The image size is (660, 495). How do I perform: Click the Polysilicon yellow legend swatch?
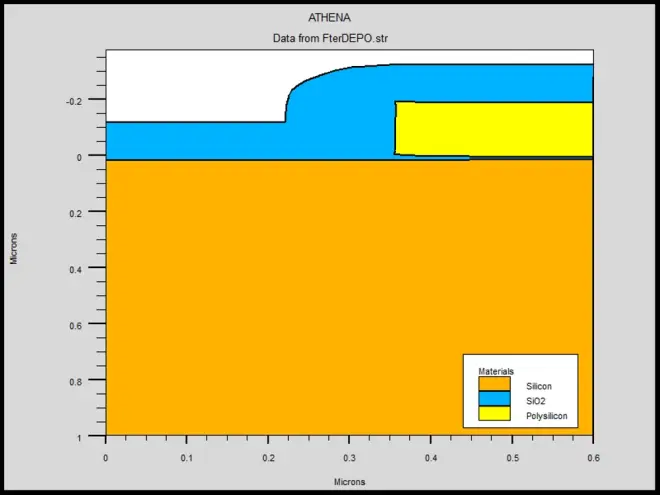495,413
